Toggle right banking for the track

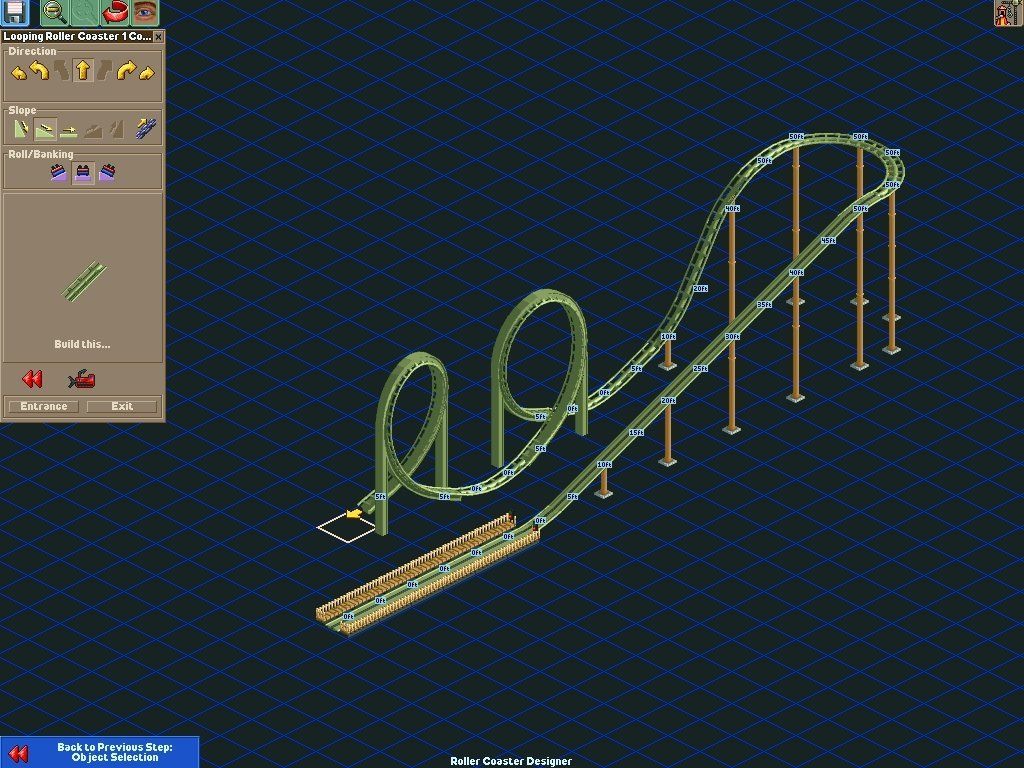pyautogui.click(x=107, y=173)
